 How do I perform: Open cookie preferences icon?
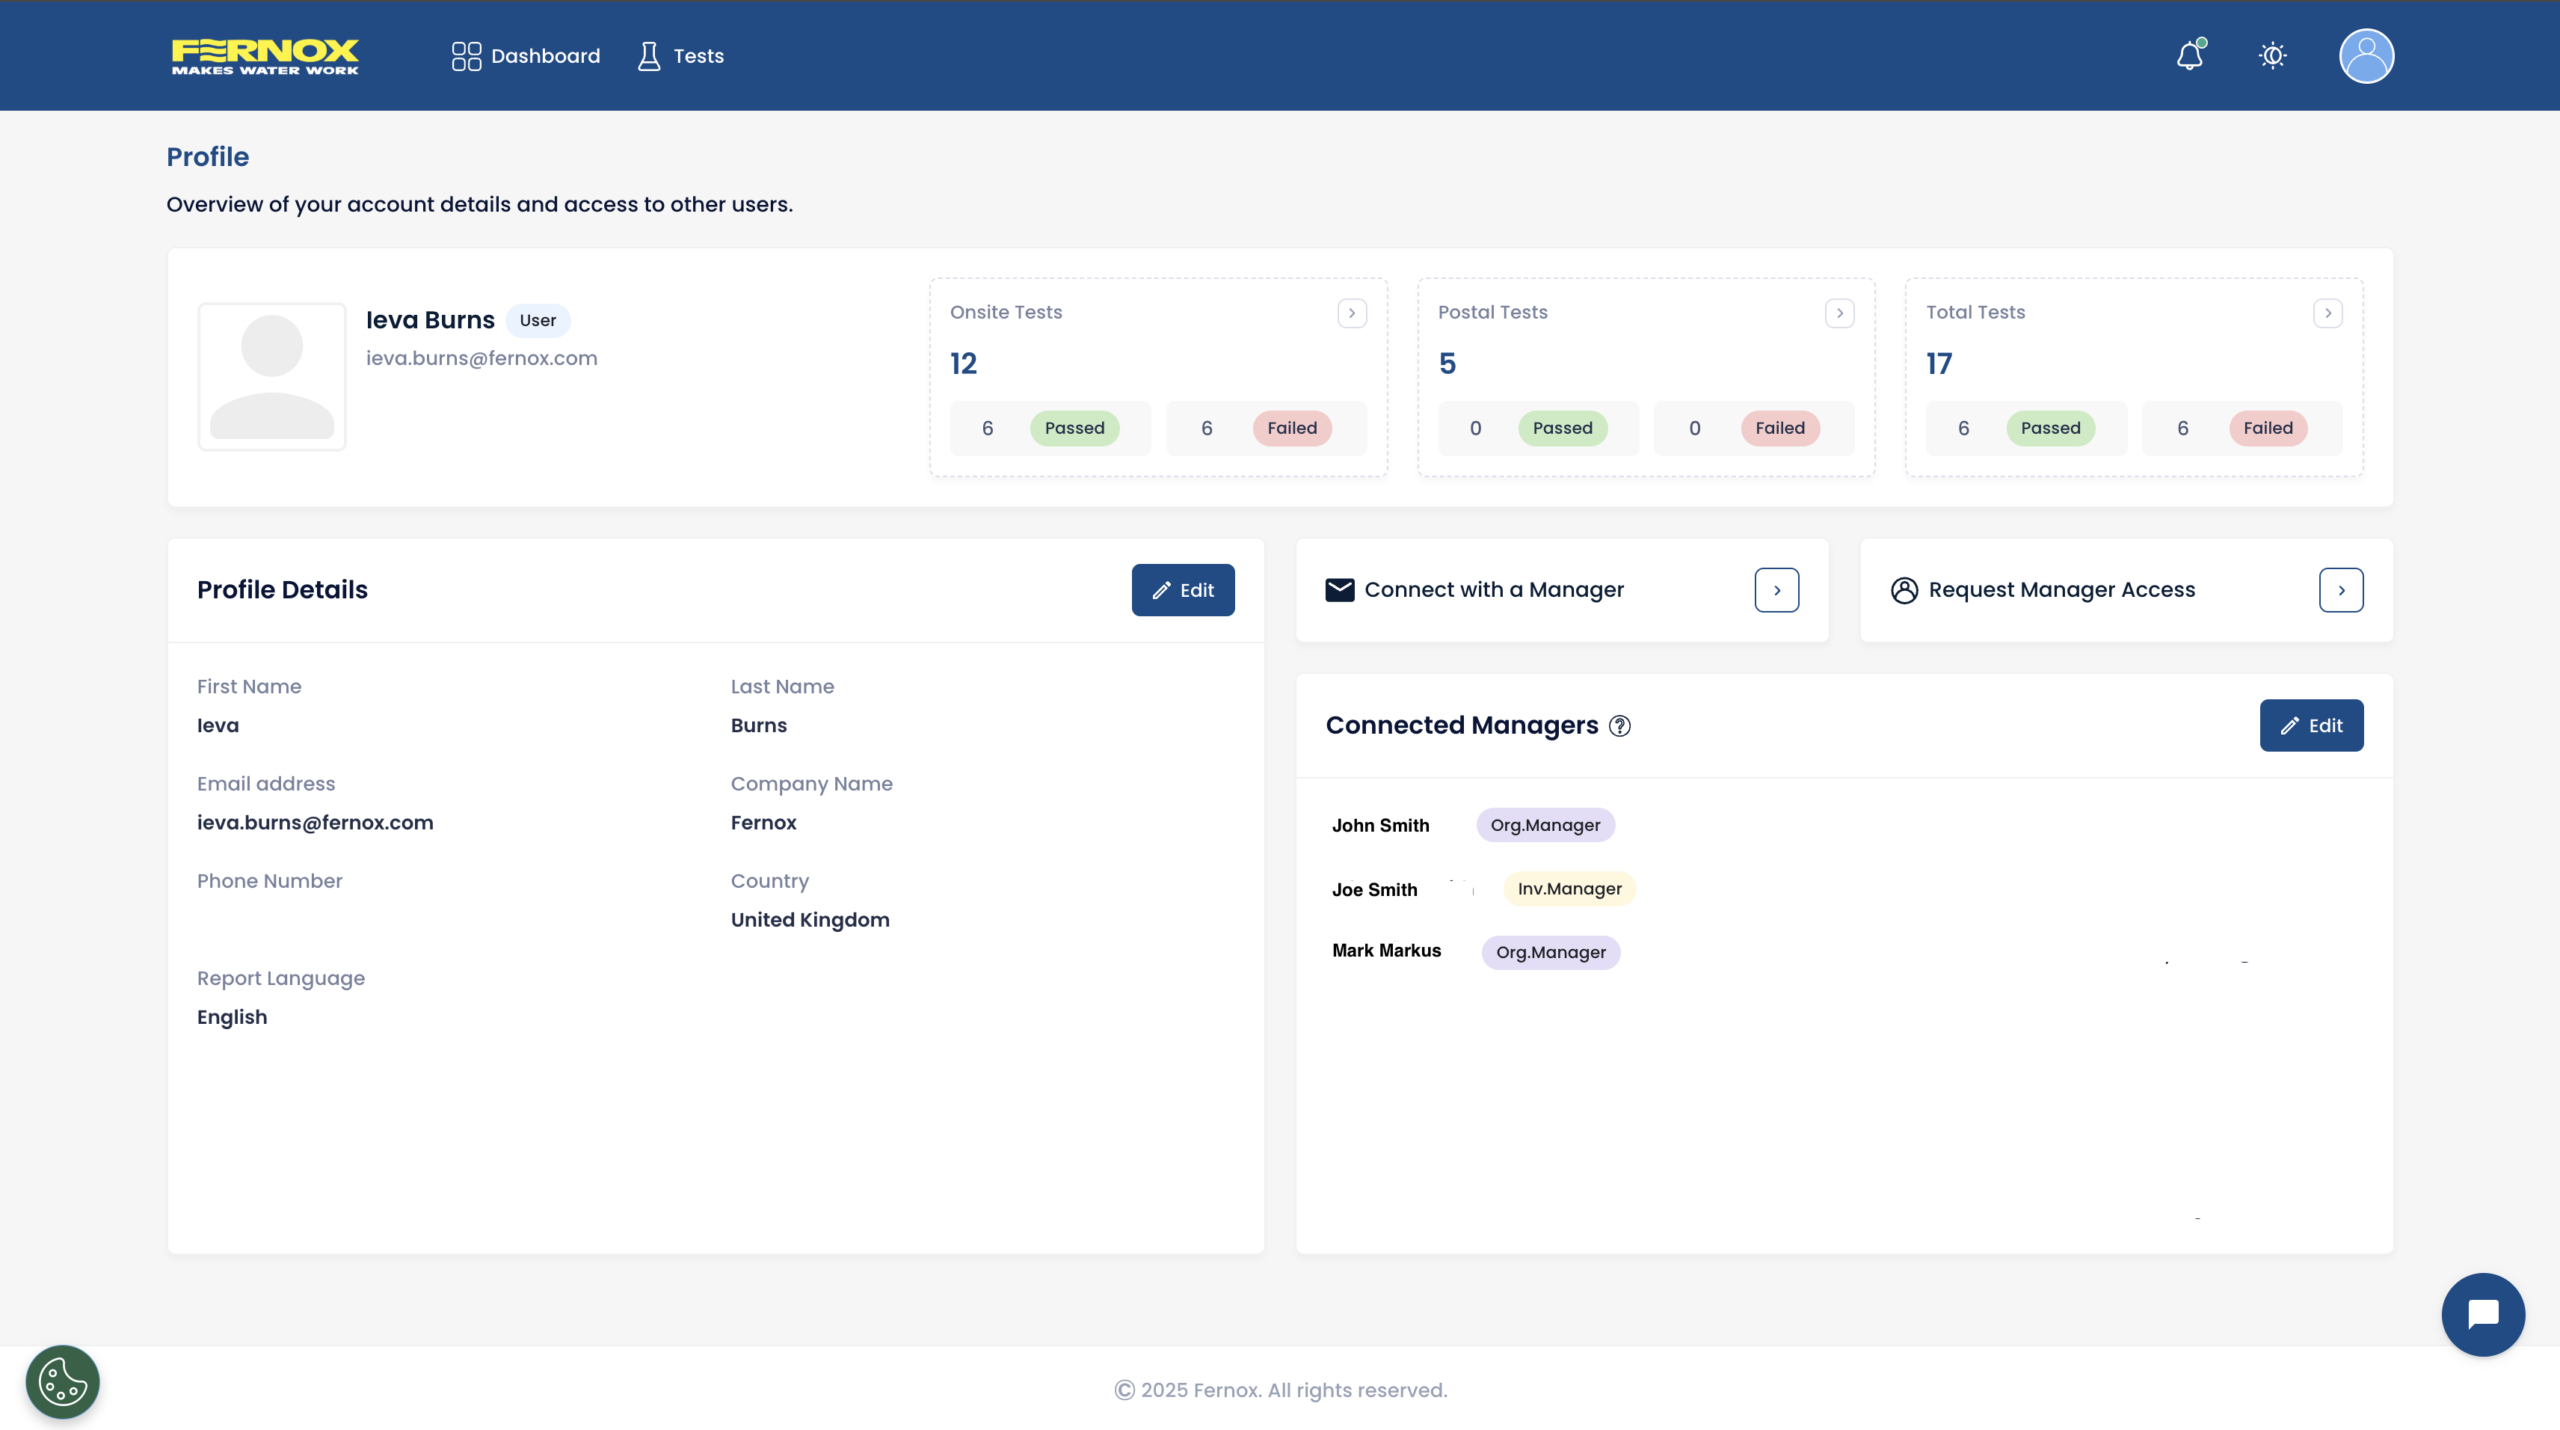(x=62, y=1382)
